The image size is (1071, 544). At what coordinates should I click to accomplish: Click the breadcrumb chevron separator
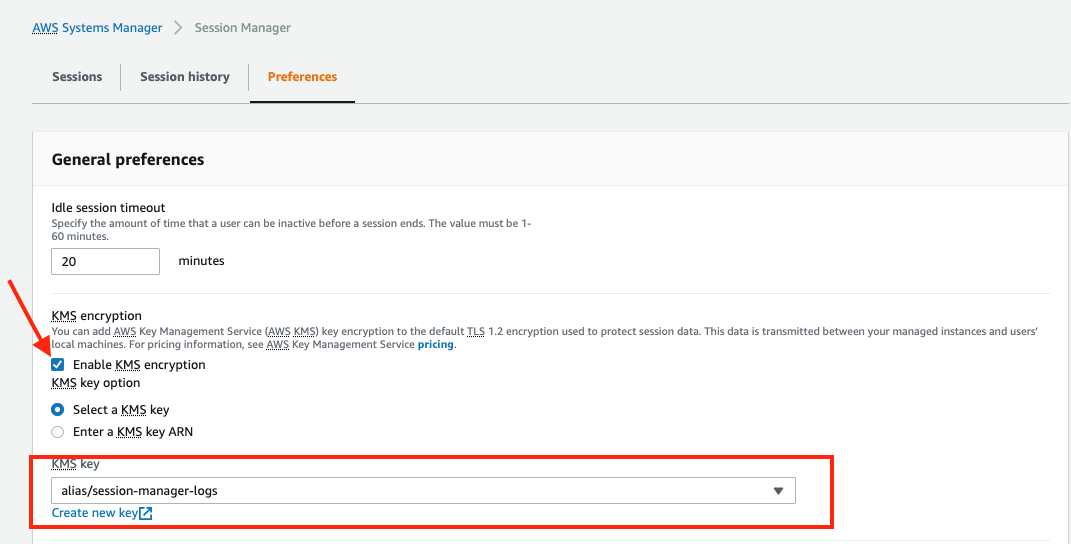(x=178, y=28)
